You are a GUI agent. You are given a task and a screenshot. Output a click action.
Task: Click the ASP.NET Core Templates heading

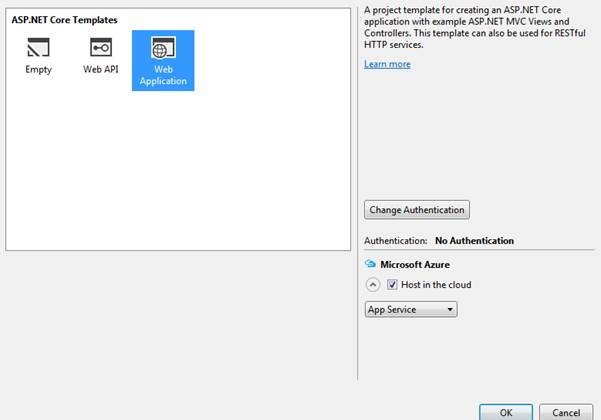tap(64, 20)
